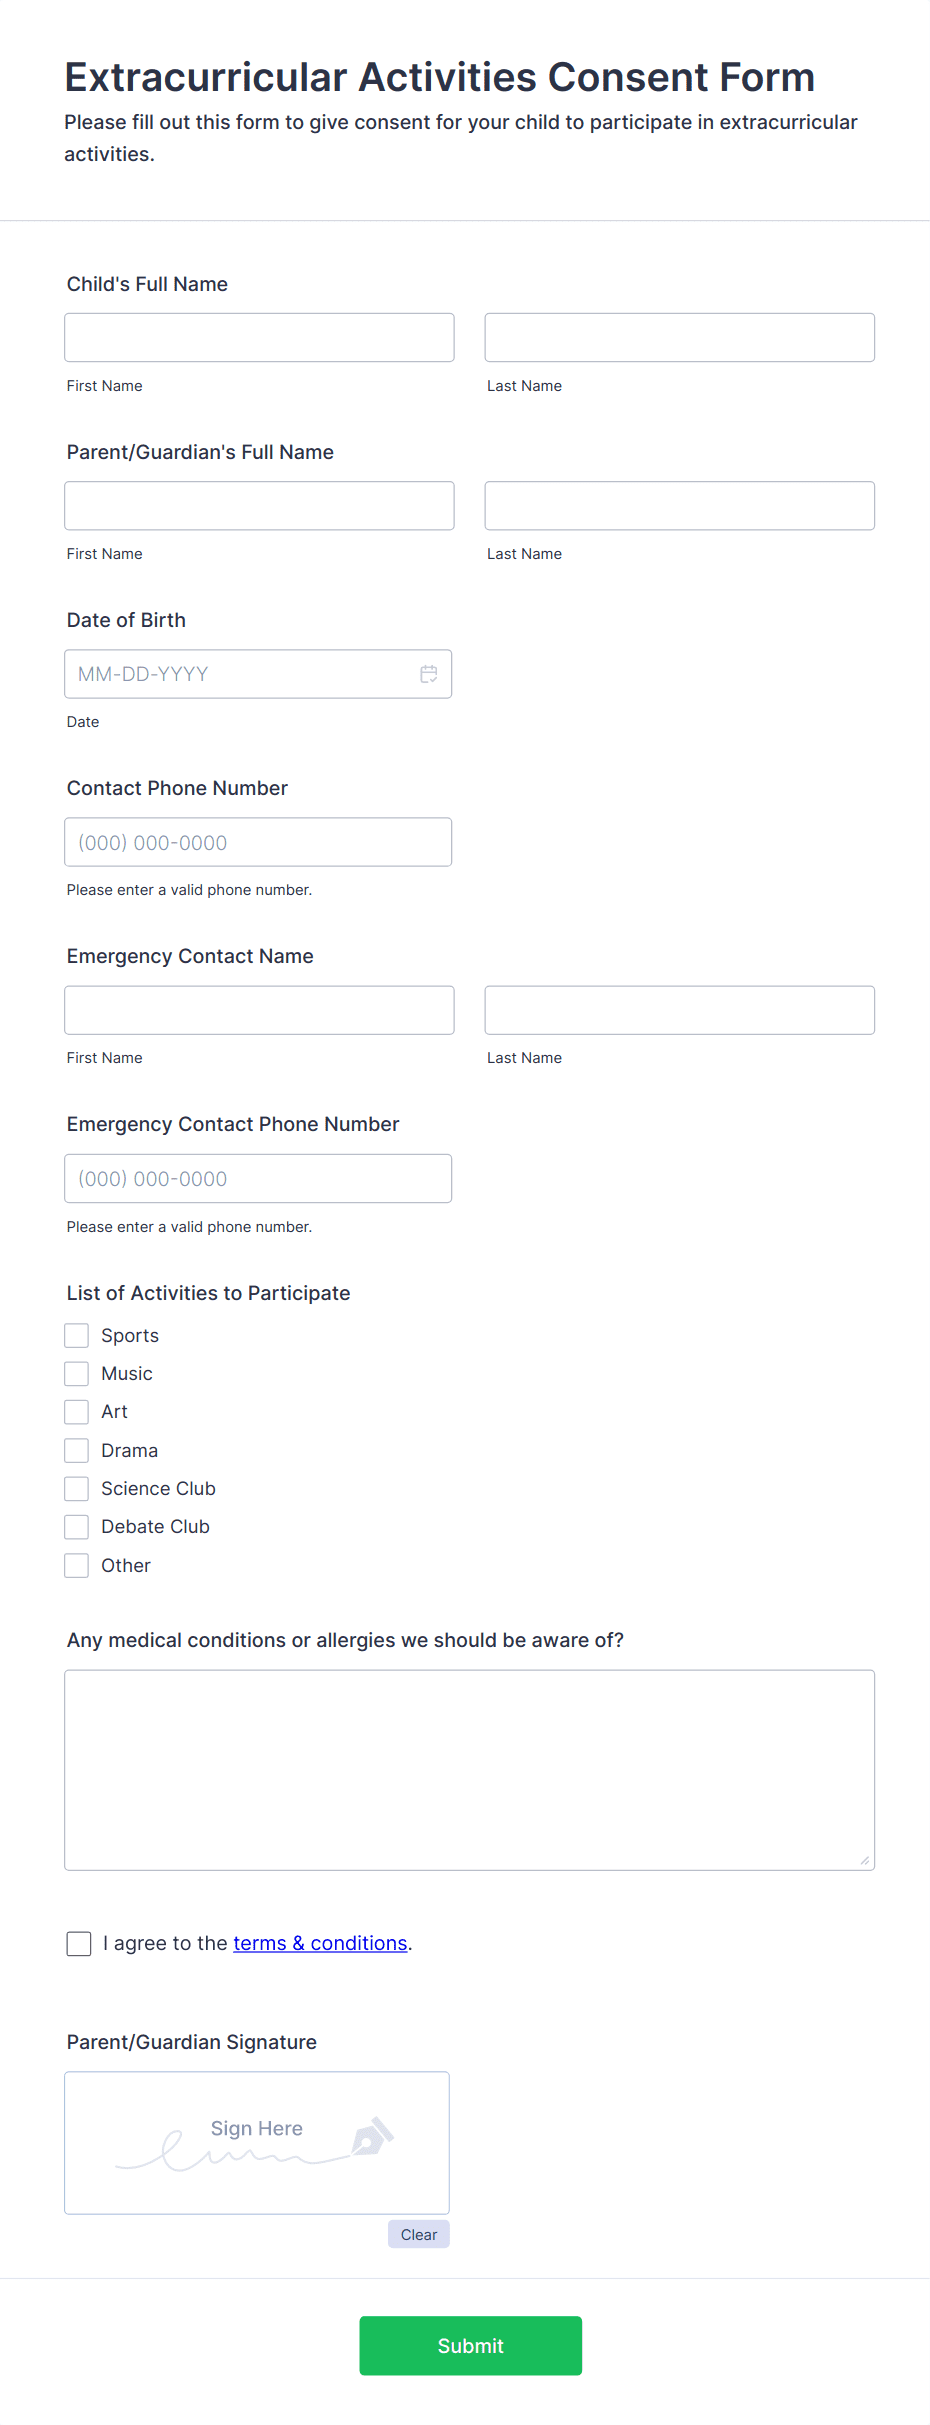Tick the Sports activity checkbox
Screen dimensions: 930x2425
(77, 1335)
